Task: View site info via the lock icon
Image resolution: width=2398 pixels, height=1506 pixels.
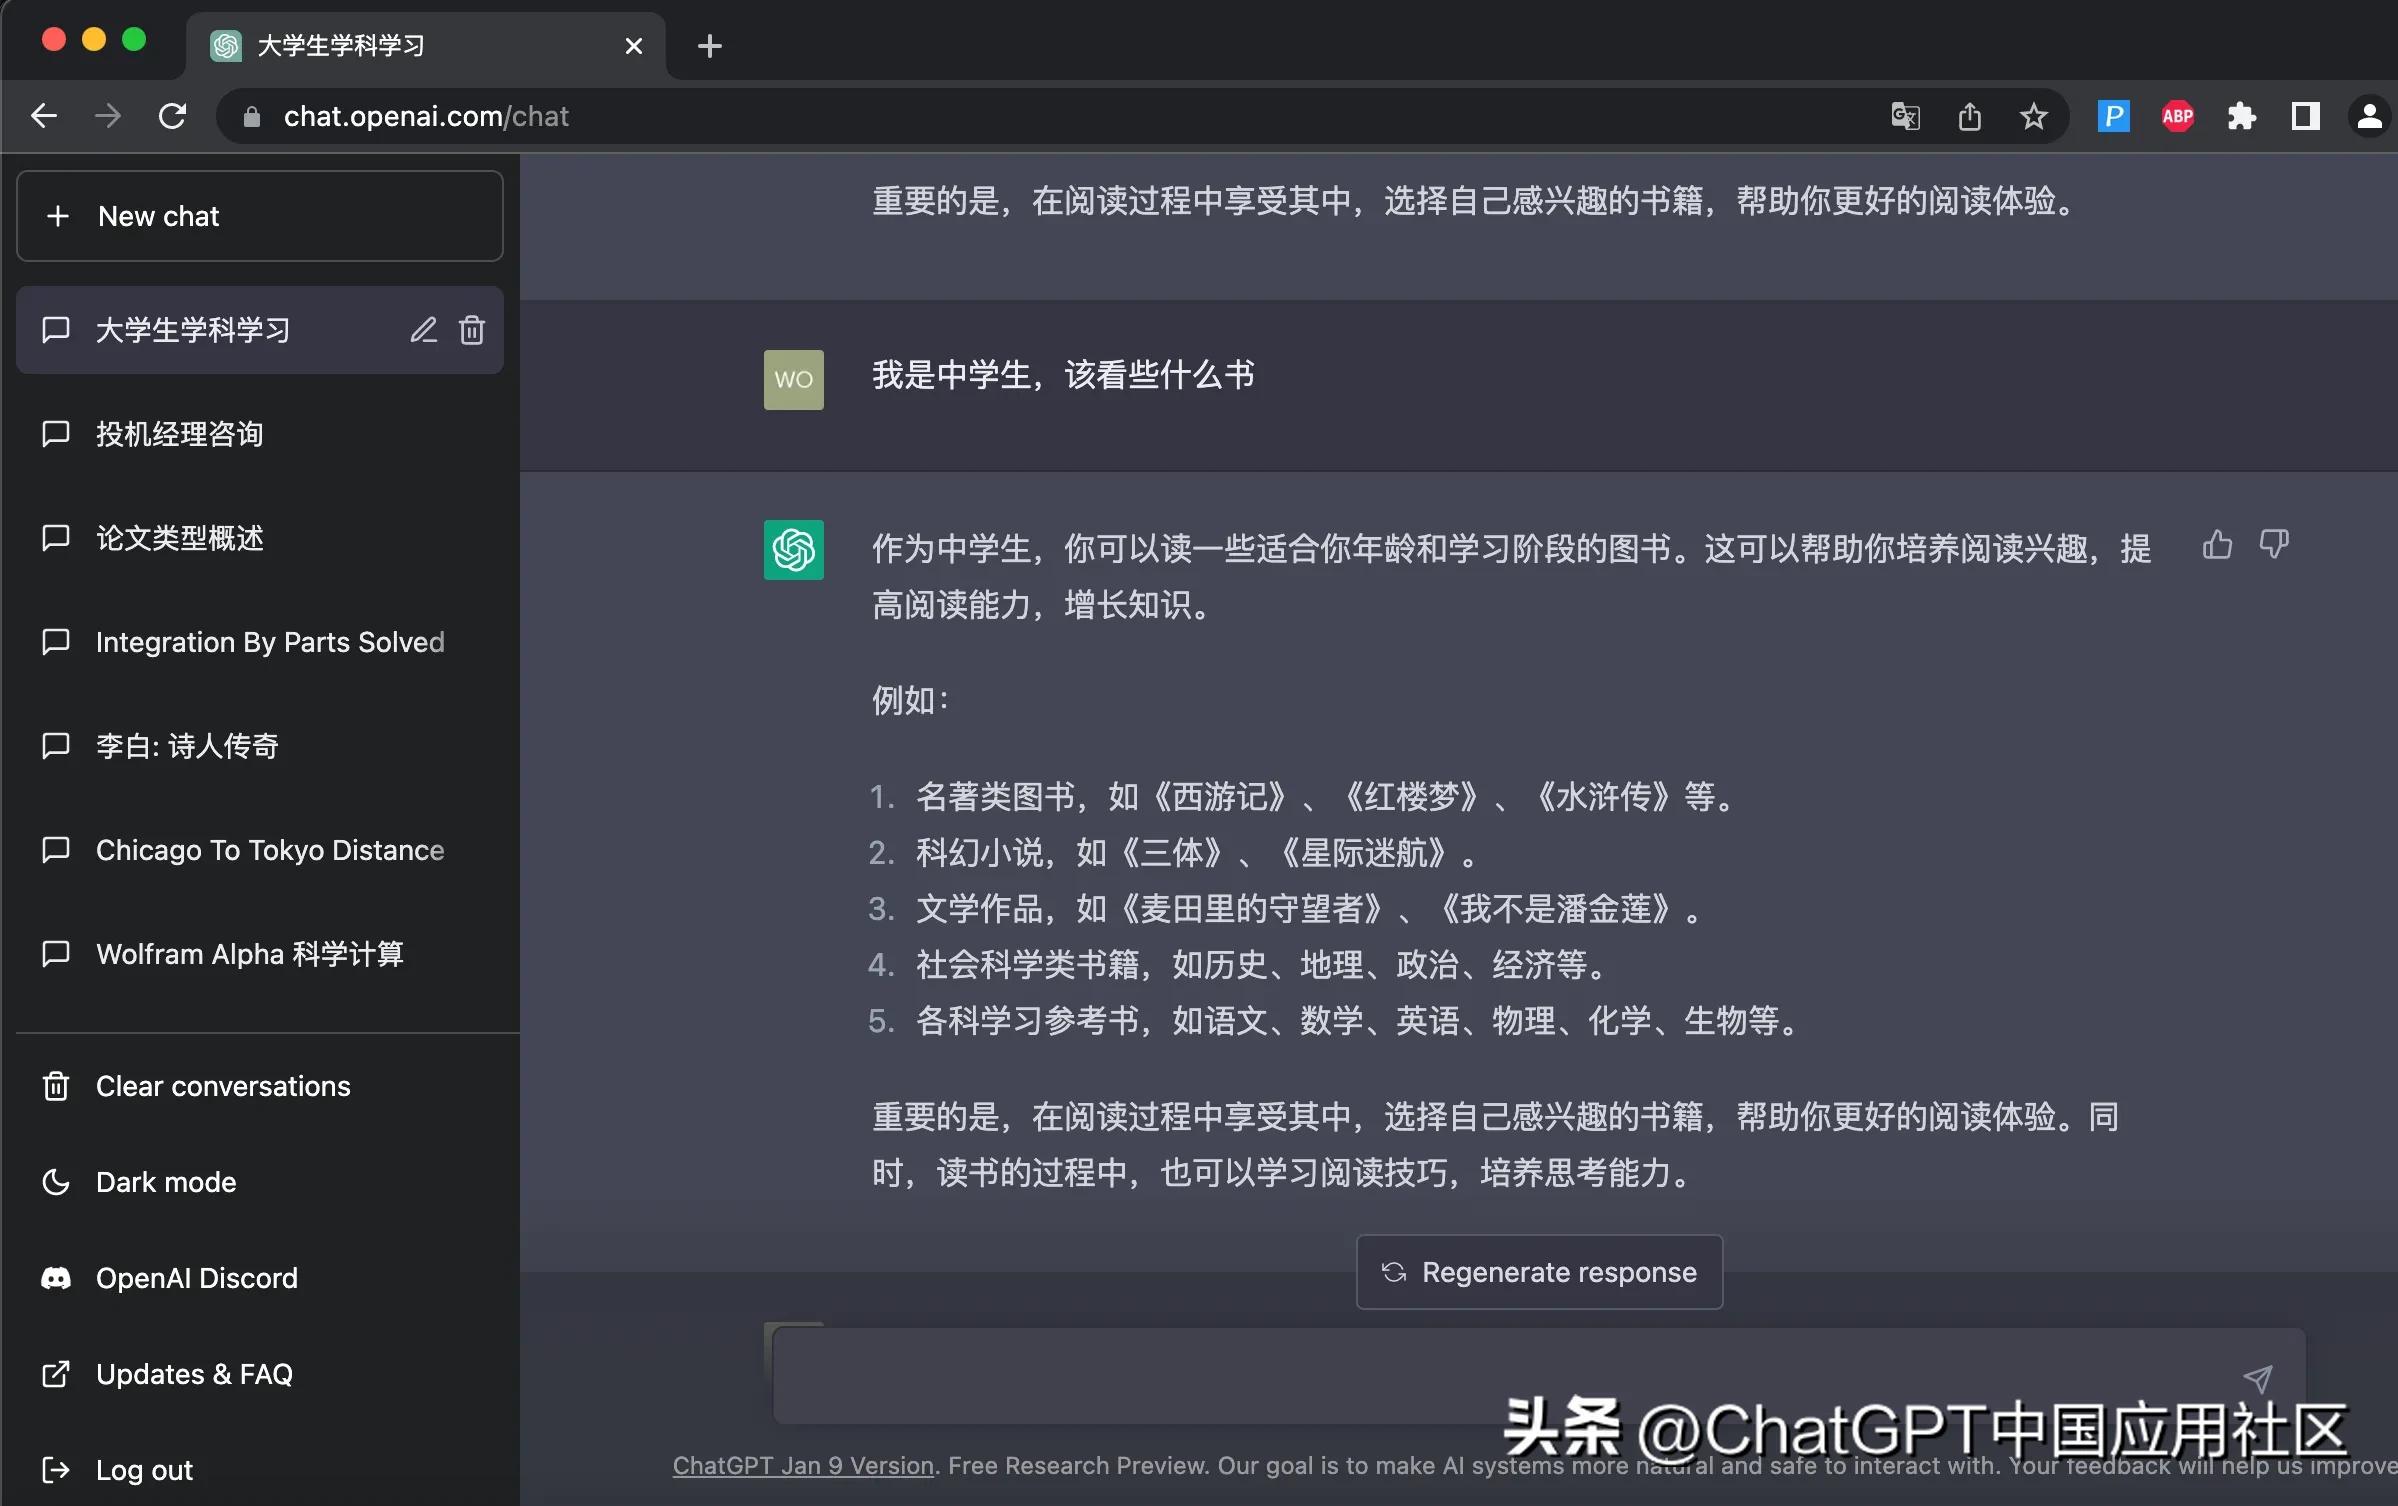Action: tap(252, 115)
